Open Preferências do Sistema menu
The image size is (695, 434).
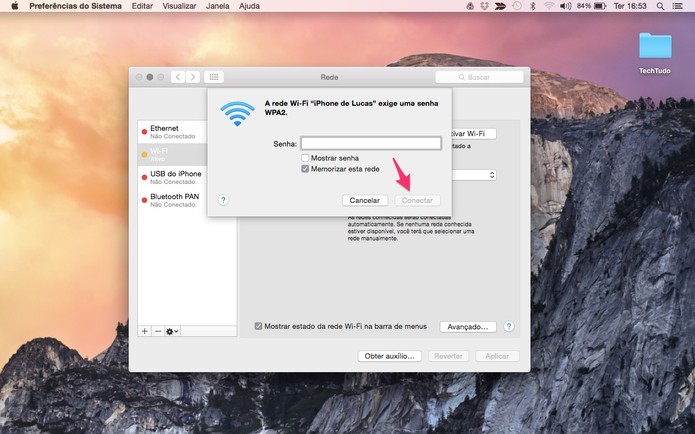coord(75,6)
